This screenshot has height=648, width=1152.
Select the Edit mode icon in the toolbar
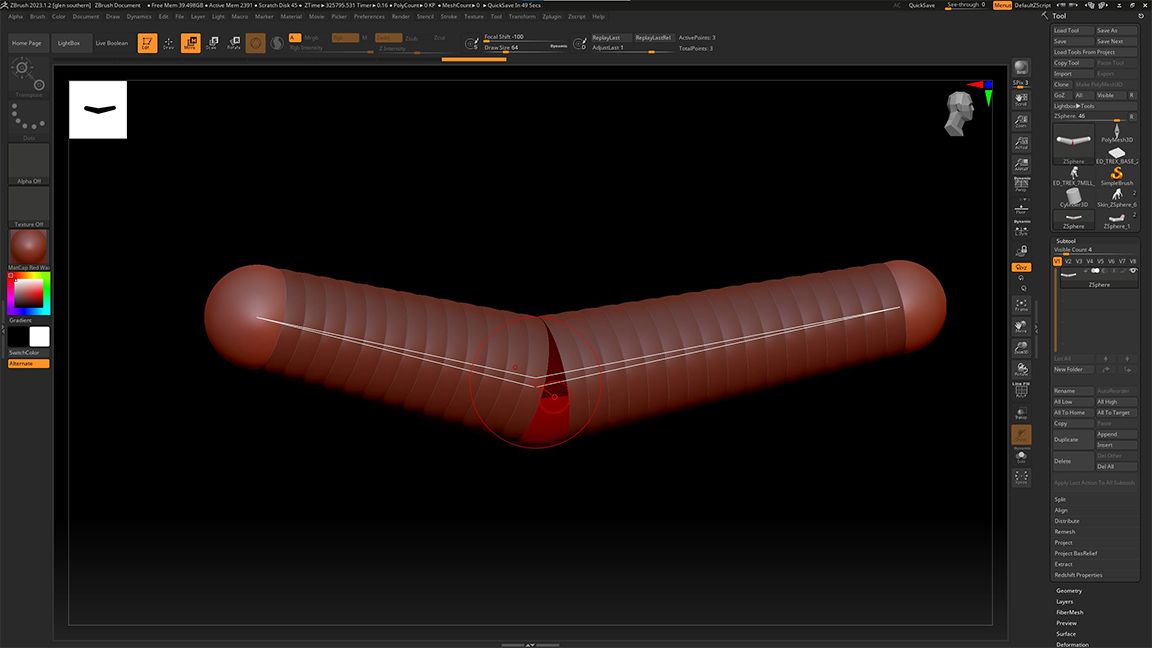click(x=147, y=43)
